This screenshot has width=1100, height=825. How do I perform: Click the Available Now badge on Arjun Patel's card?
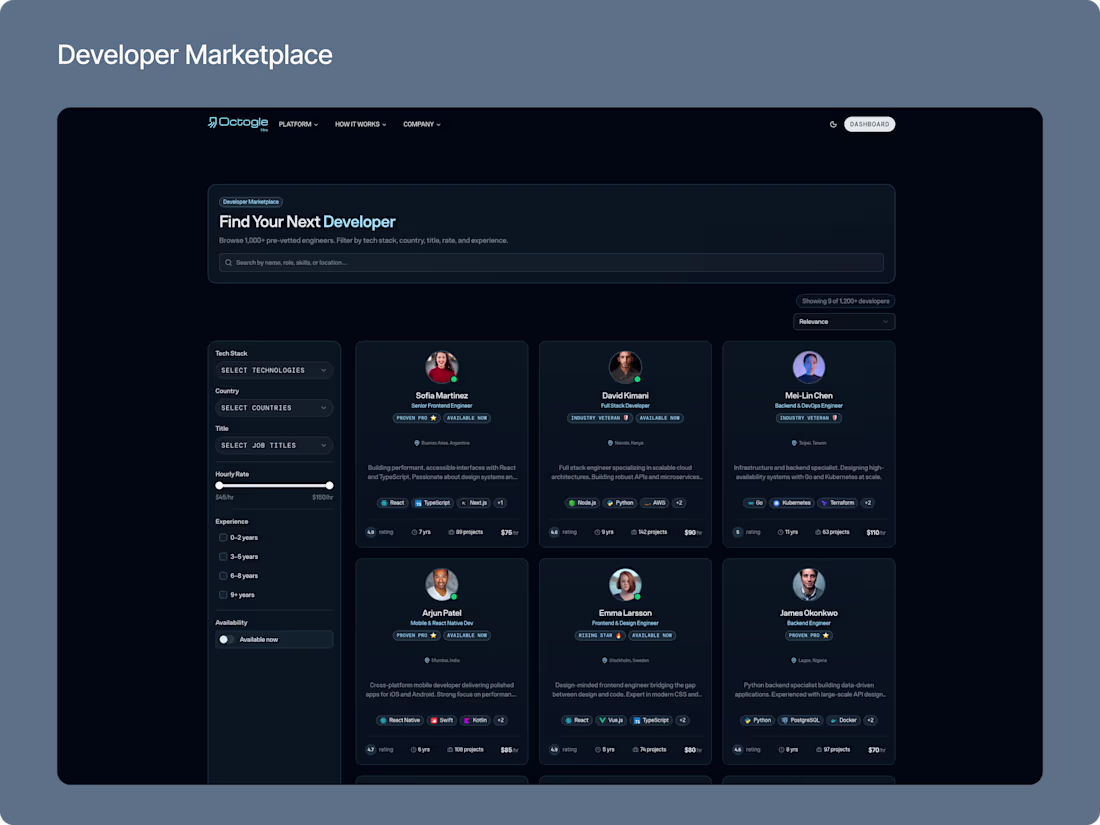coord(467,636)
